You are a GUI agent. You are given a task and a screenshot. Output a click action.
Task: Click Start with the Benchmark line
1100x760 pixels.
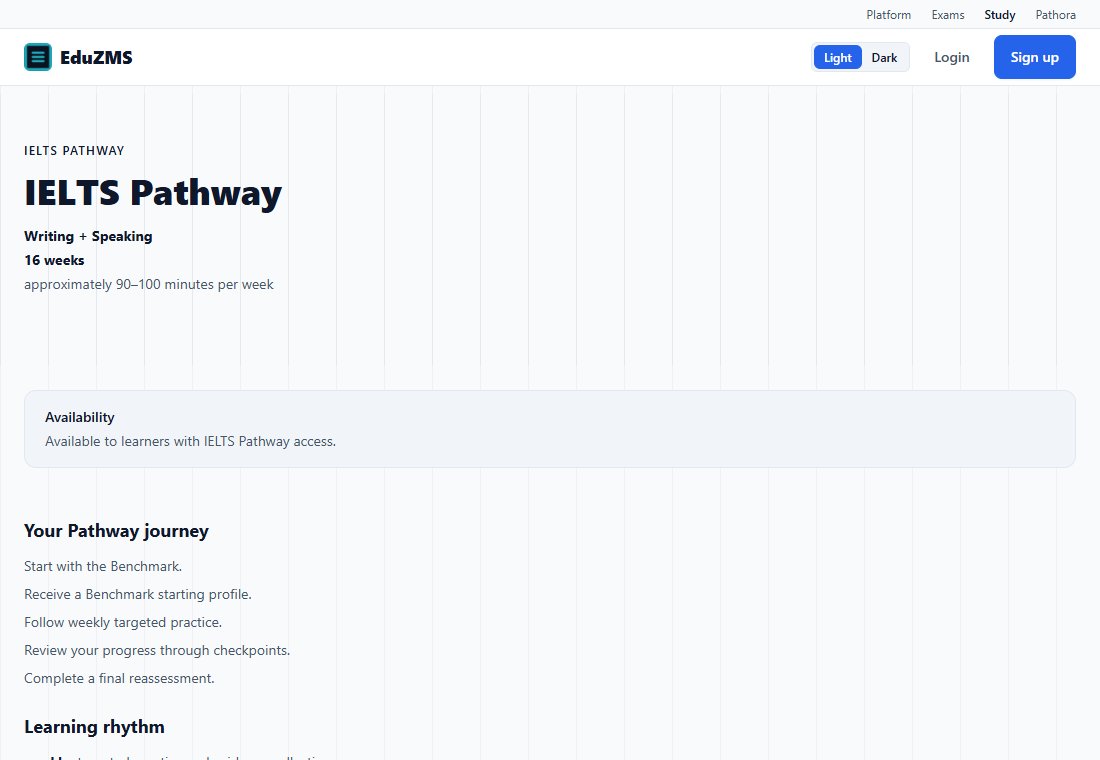coord(102,566)
